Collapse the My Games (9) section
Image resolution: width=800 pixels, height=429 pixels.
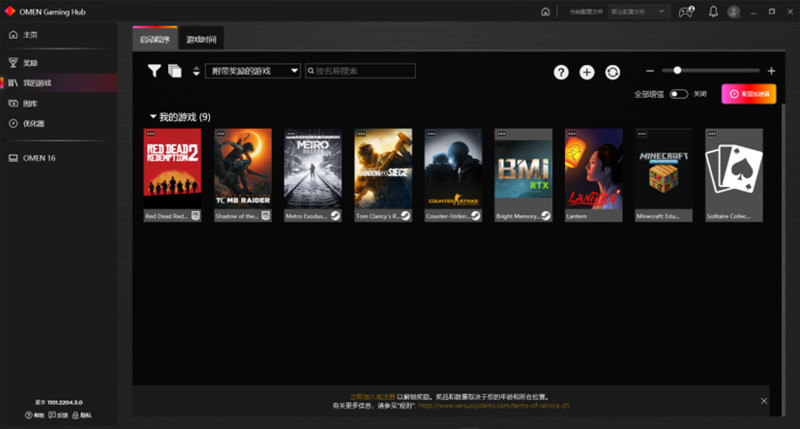pos(153,117)
